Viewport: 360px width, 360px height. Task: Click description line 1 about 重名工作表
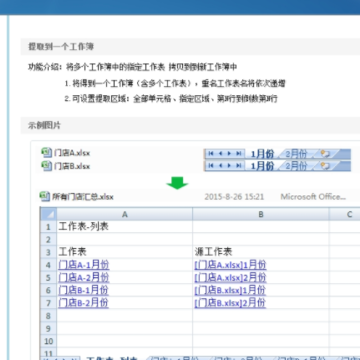point(175,83)
